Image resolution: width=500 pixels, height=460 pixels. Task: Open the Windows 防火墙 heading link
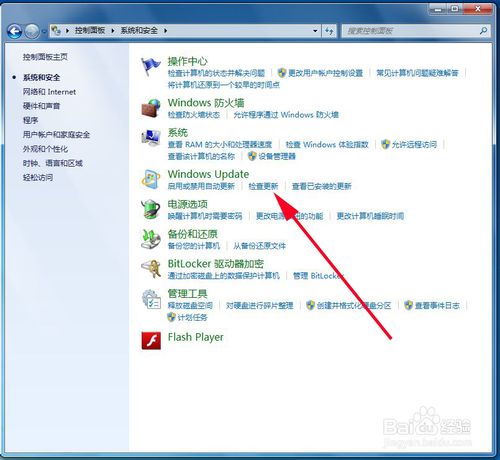(x=206, y=103)
